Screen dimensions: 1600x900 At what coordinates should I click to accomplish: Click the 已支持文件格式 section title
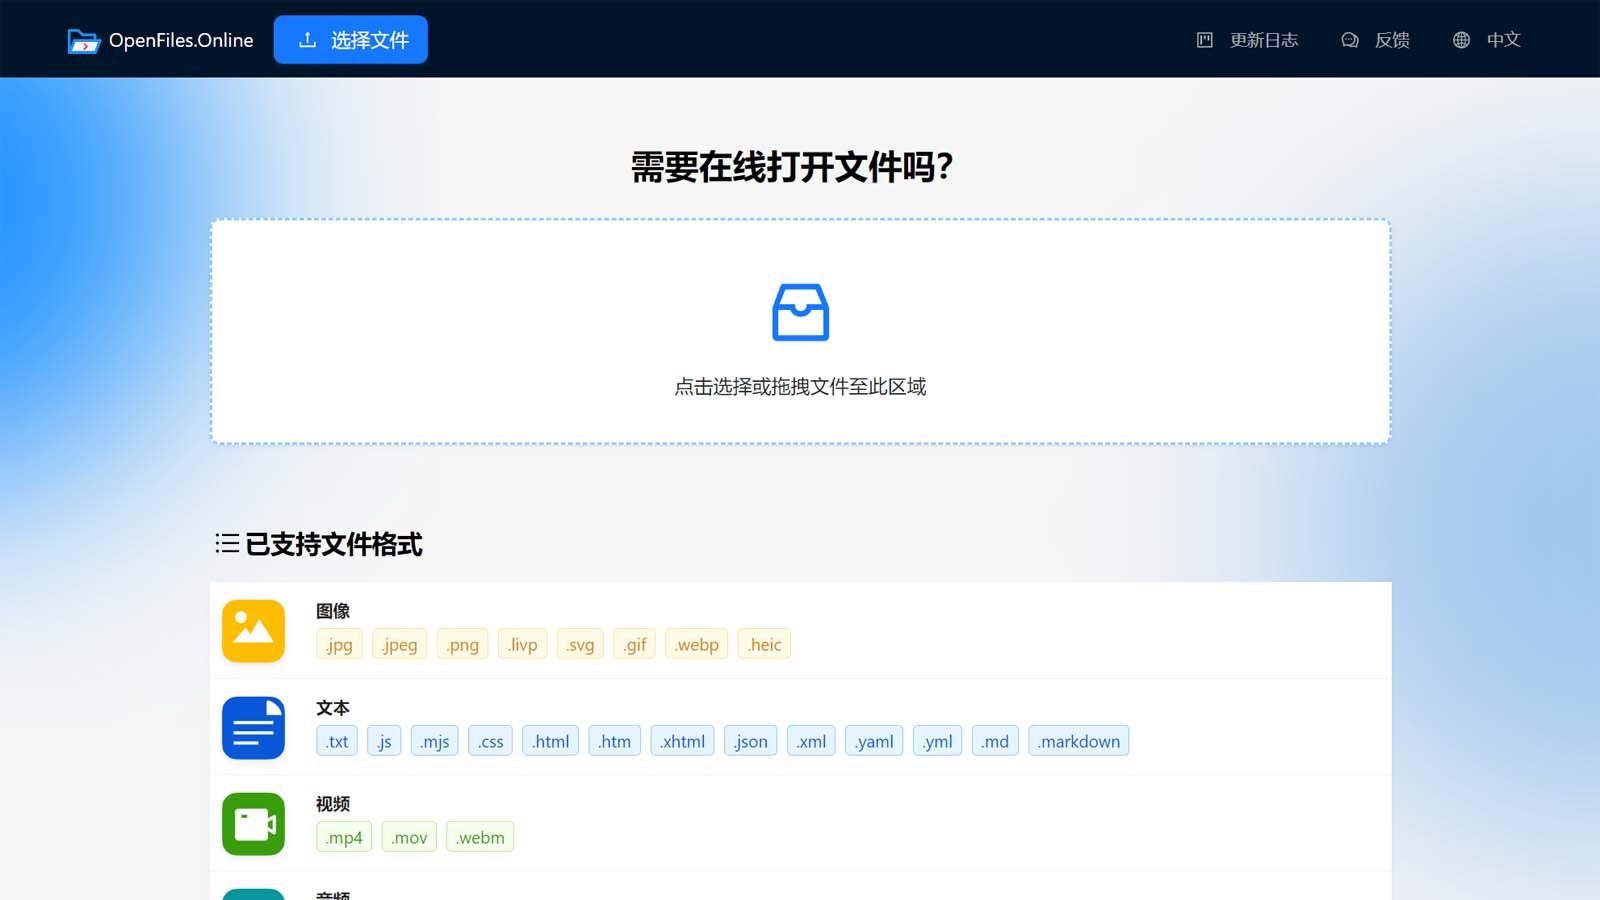(x=334, y=544)
